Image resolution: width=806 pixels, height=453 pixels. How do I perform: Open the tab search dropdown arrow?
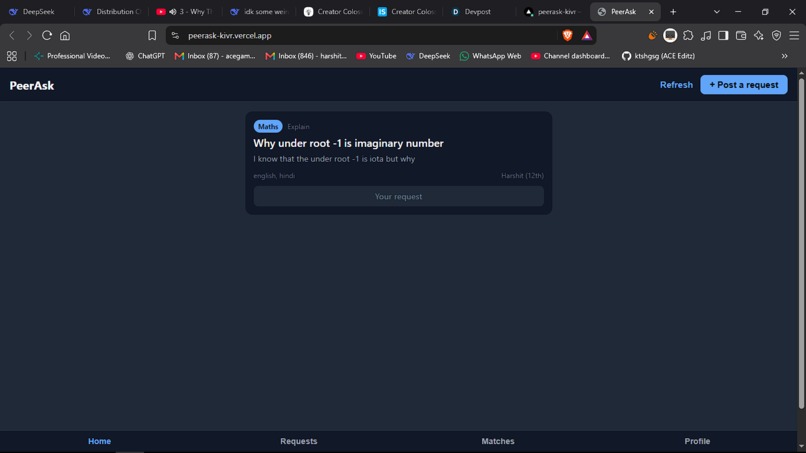[x=717, y=11]
